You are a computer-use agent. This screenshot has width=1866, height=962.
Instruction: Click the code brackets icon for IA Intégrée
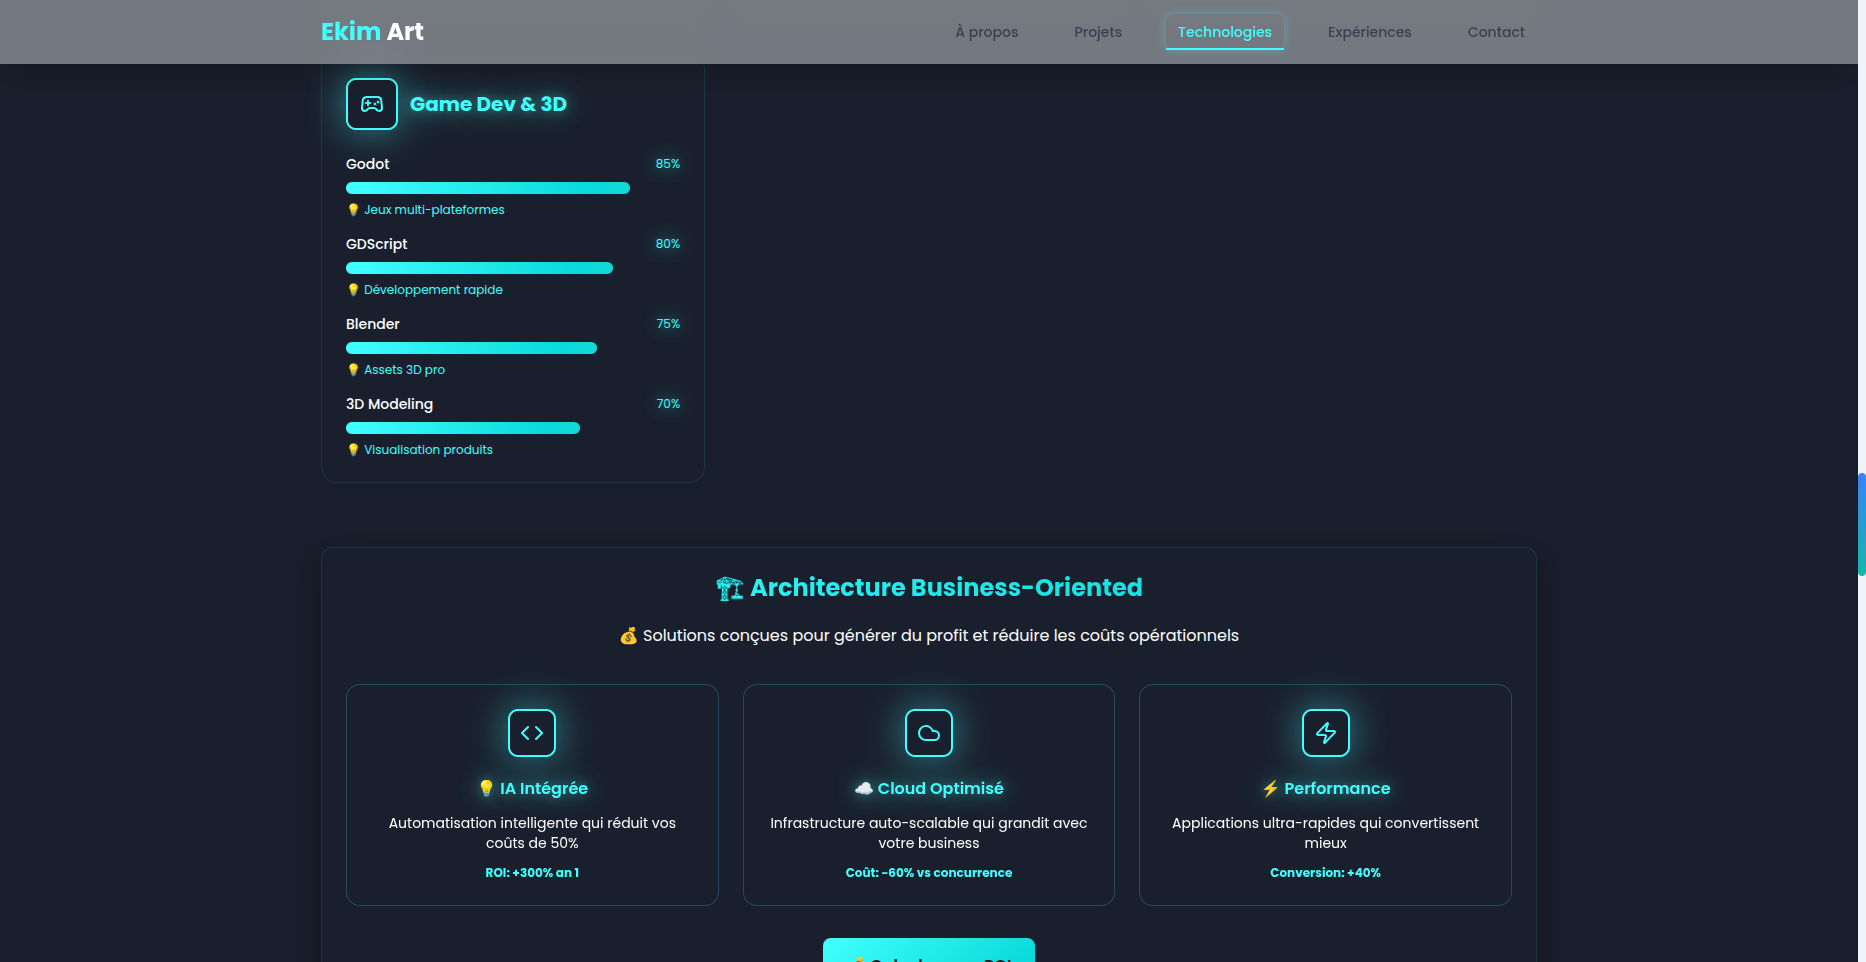(532, 733)
